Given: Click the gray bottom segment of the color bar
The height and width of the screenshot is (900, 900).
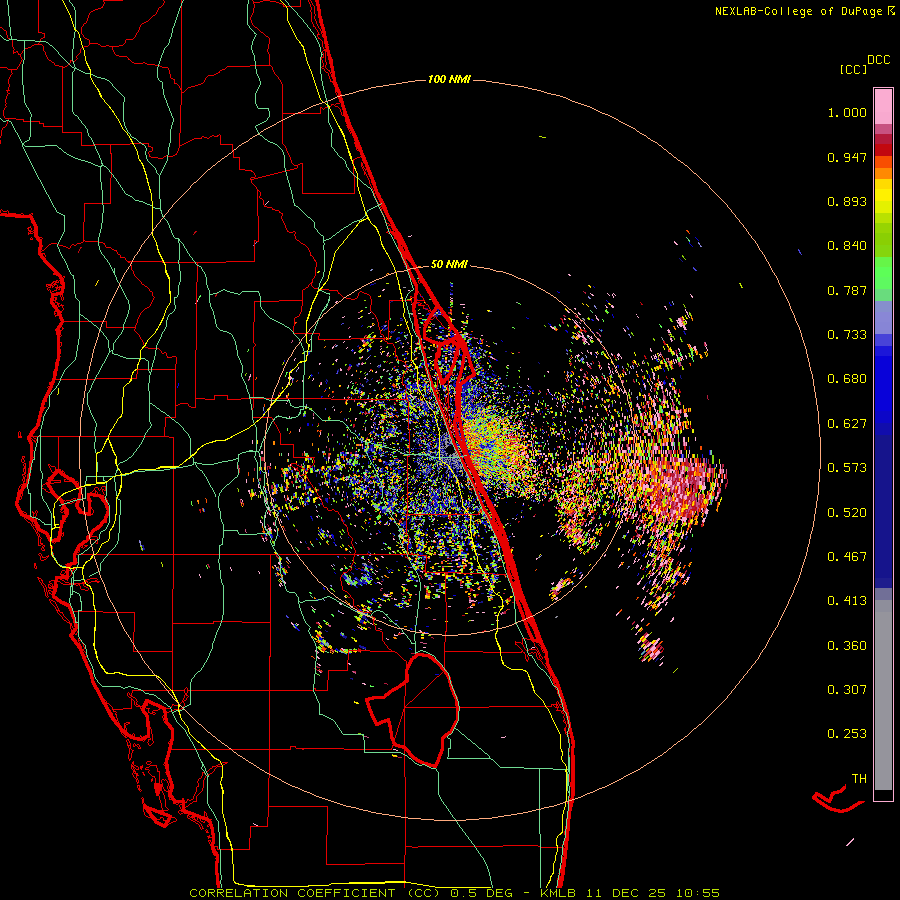Looking at the screenshot, I should coord(883,695).
